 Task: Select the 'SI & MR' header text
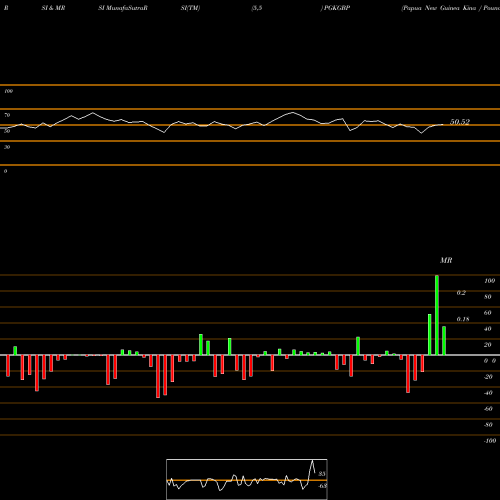[53, 8]
